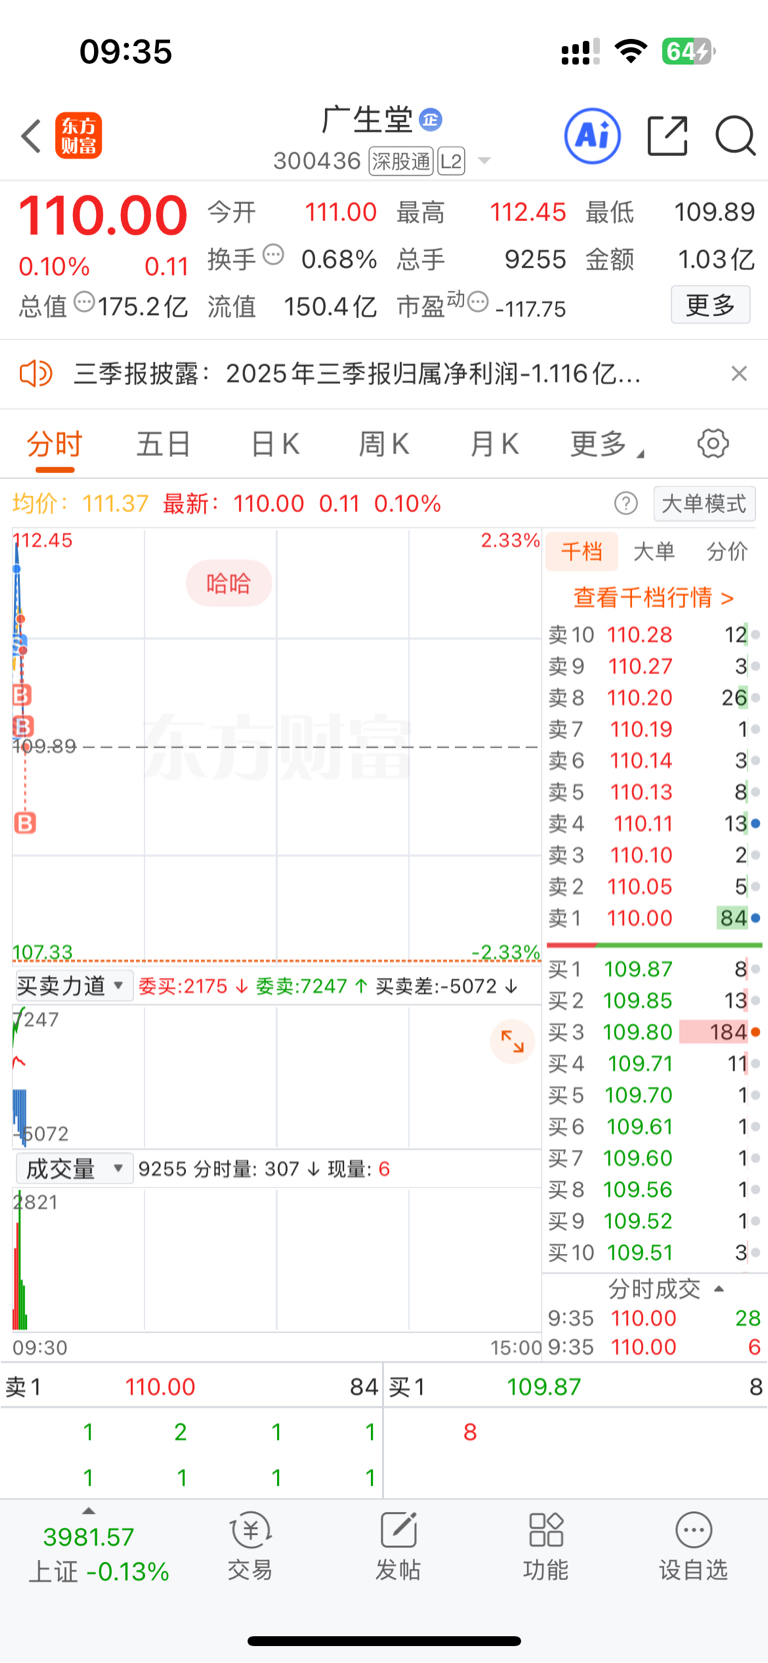This screenshot has height=1663, width=768.
Task: Switch to the 分时 tab
Action: tap(55, 444)
